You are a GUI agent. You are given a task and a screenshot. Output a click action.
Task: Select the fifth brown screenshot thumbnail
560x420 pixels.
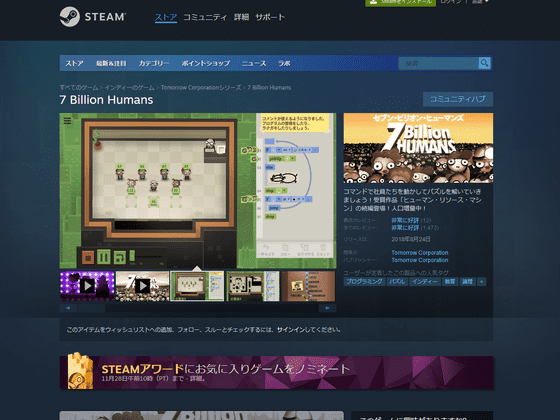pyautogui.click(x=308, y=286)
